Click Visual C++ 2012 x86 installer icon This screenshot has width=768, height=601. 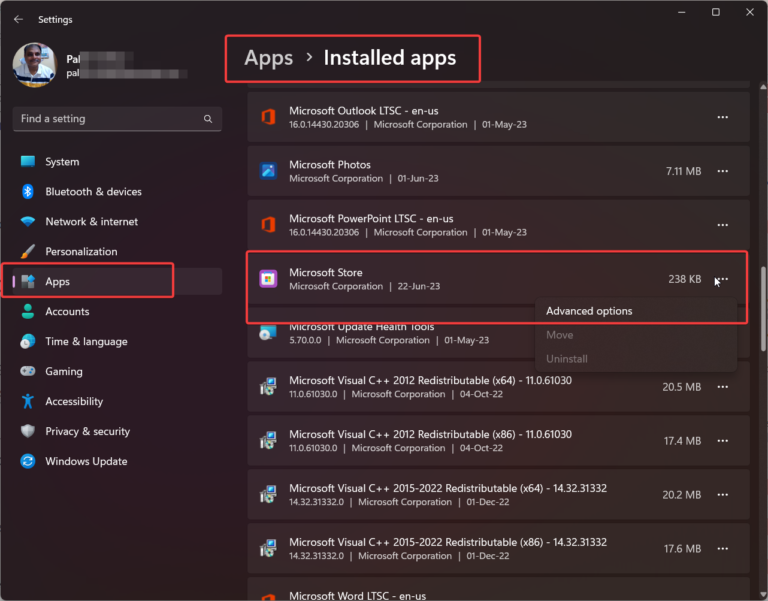268,440
